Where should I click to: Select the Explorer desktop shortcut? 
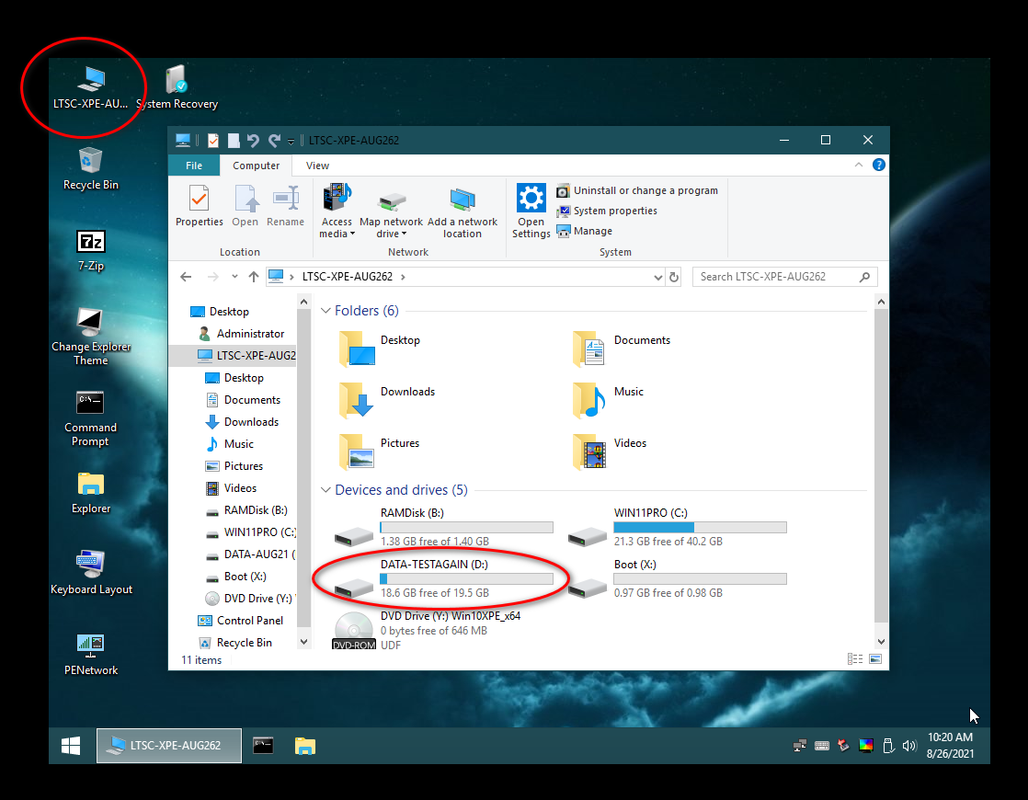point(91,493)
